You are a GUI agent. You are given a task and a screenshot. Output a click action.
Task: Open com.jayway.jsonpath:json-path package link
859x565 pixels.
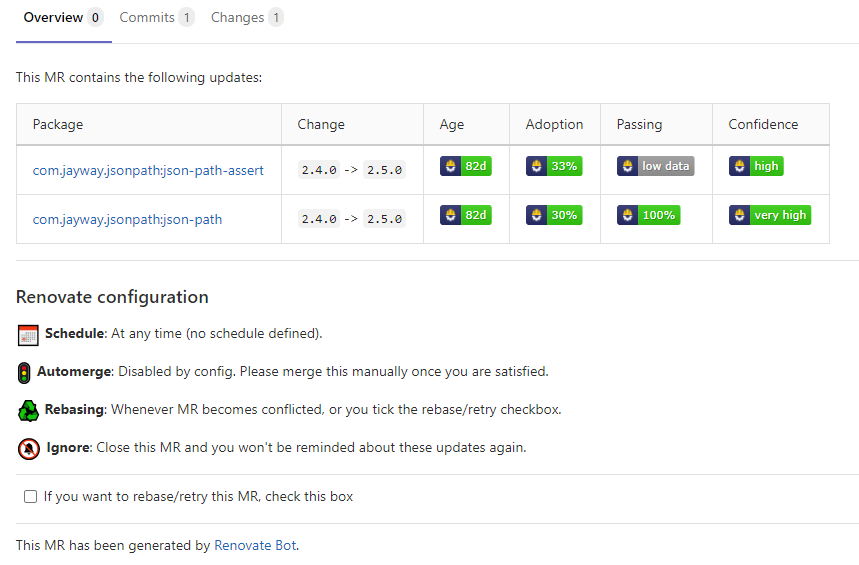(x=127, y=219)
